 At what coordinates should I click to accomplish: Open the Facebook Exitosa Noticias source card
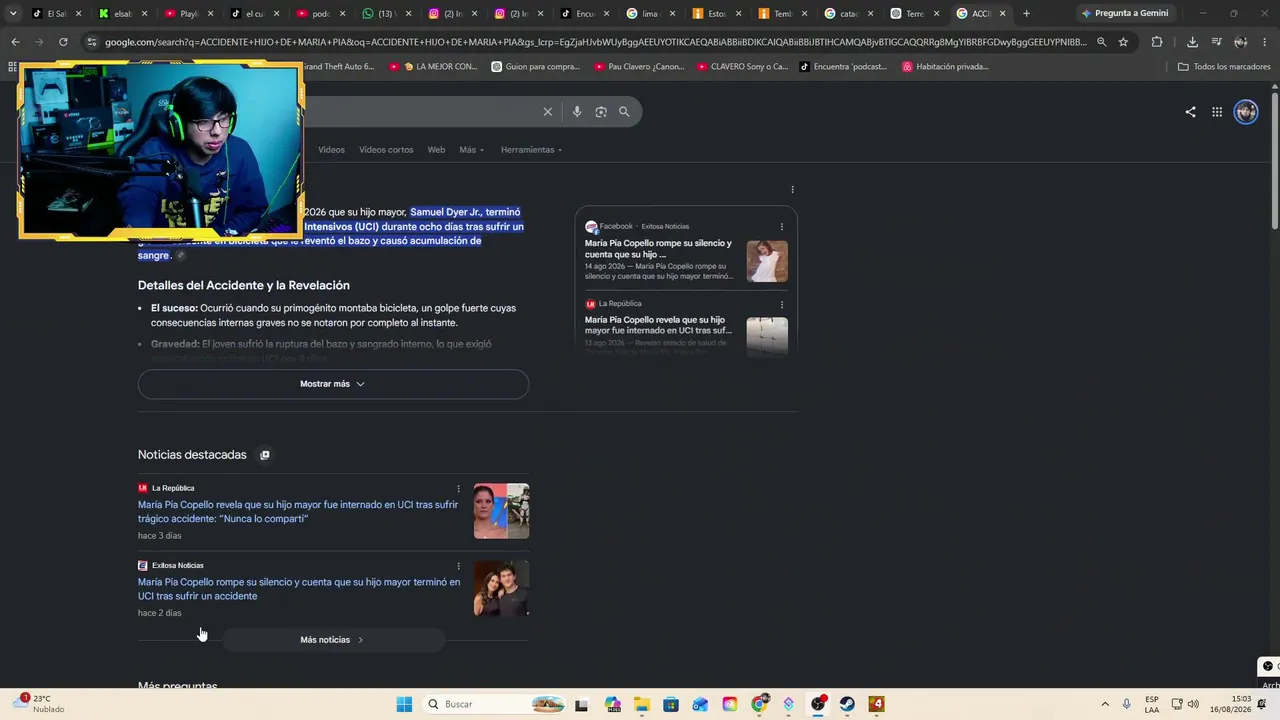[686, 249]
